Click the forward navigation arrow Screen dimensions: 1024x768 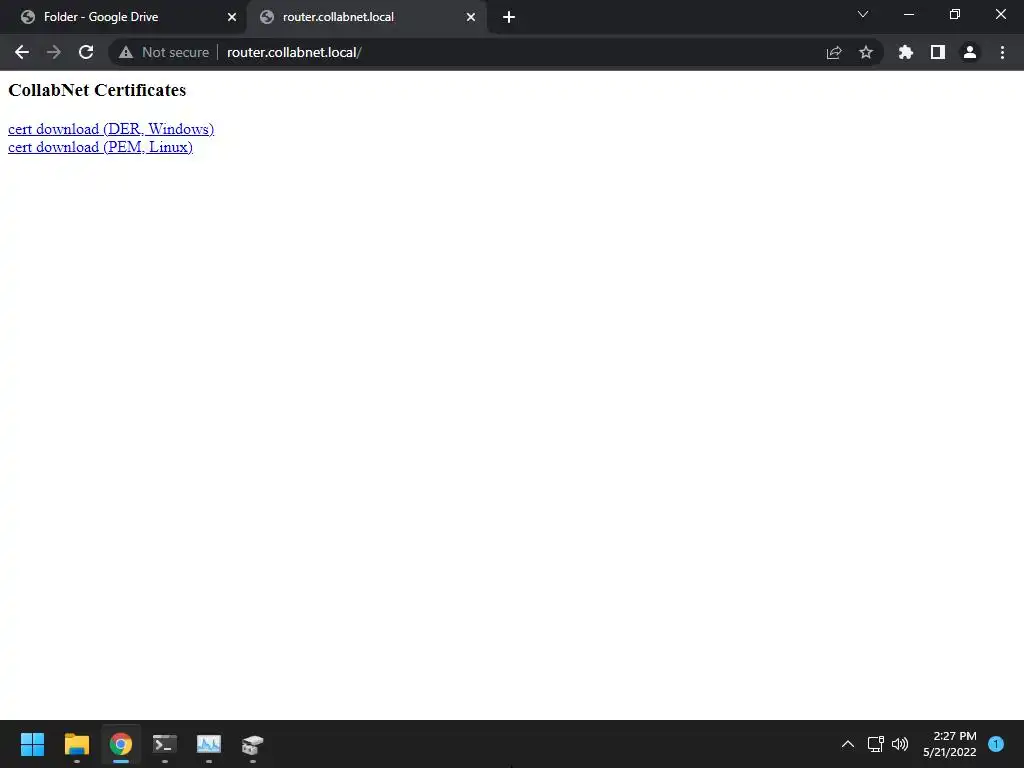tap(54, 52)
